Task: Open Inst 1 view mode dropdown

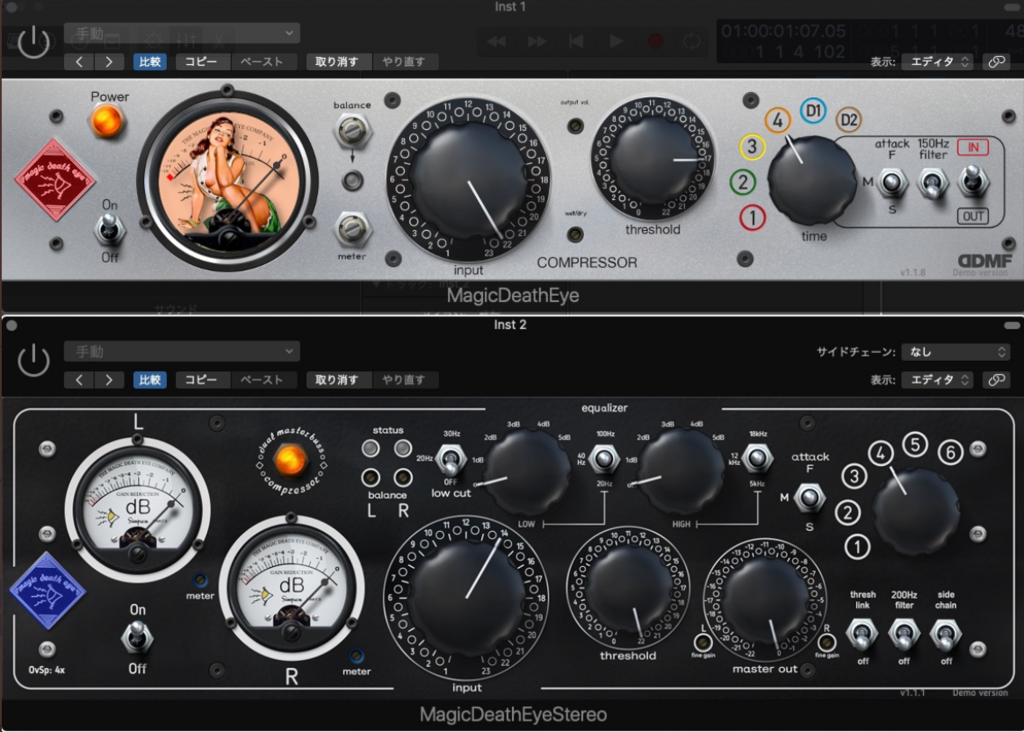Action: 937,62
